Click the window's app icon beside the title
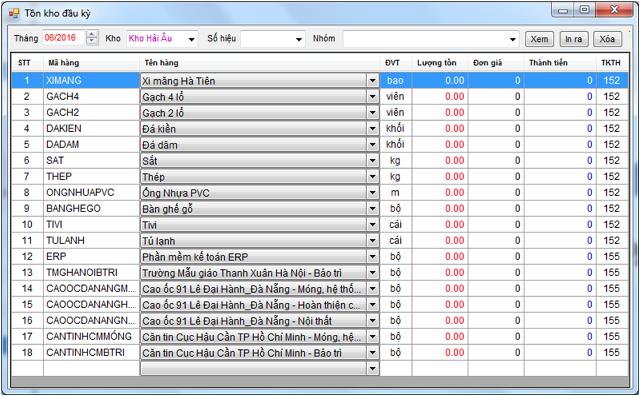 pyautogui.click(x=13, y=13)
